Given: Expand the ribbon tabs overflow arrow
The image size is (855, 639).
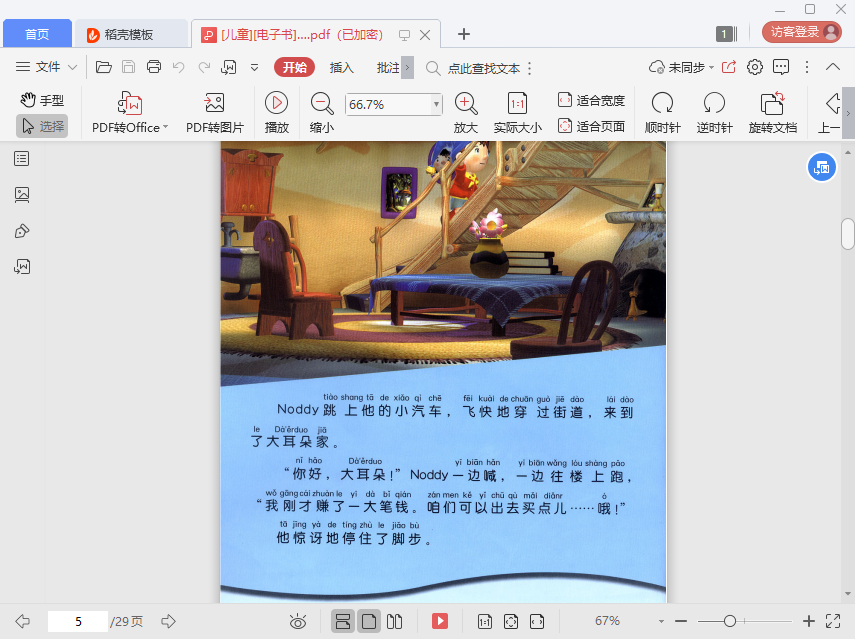Looking at the screenshot, I should pos(407,68).
